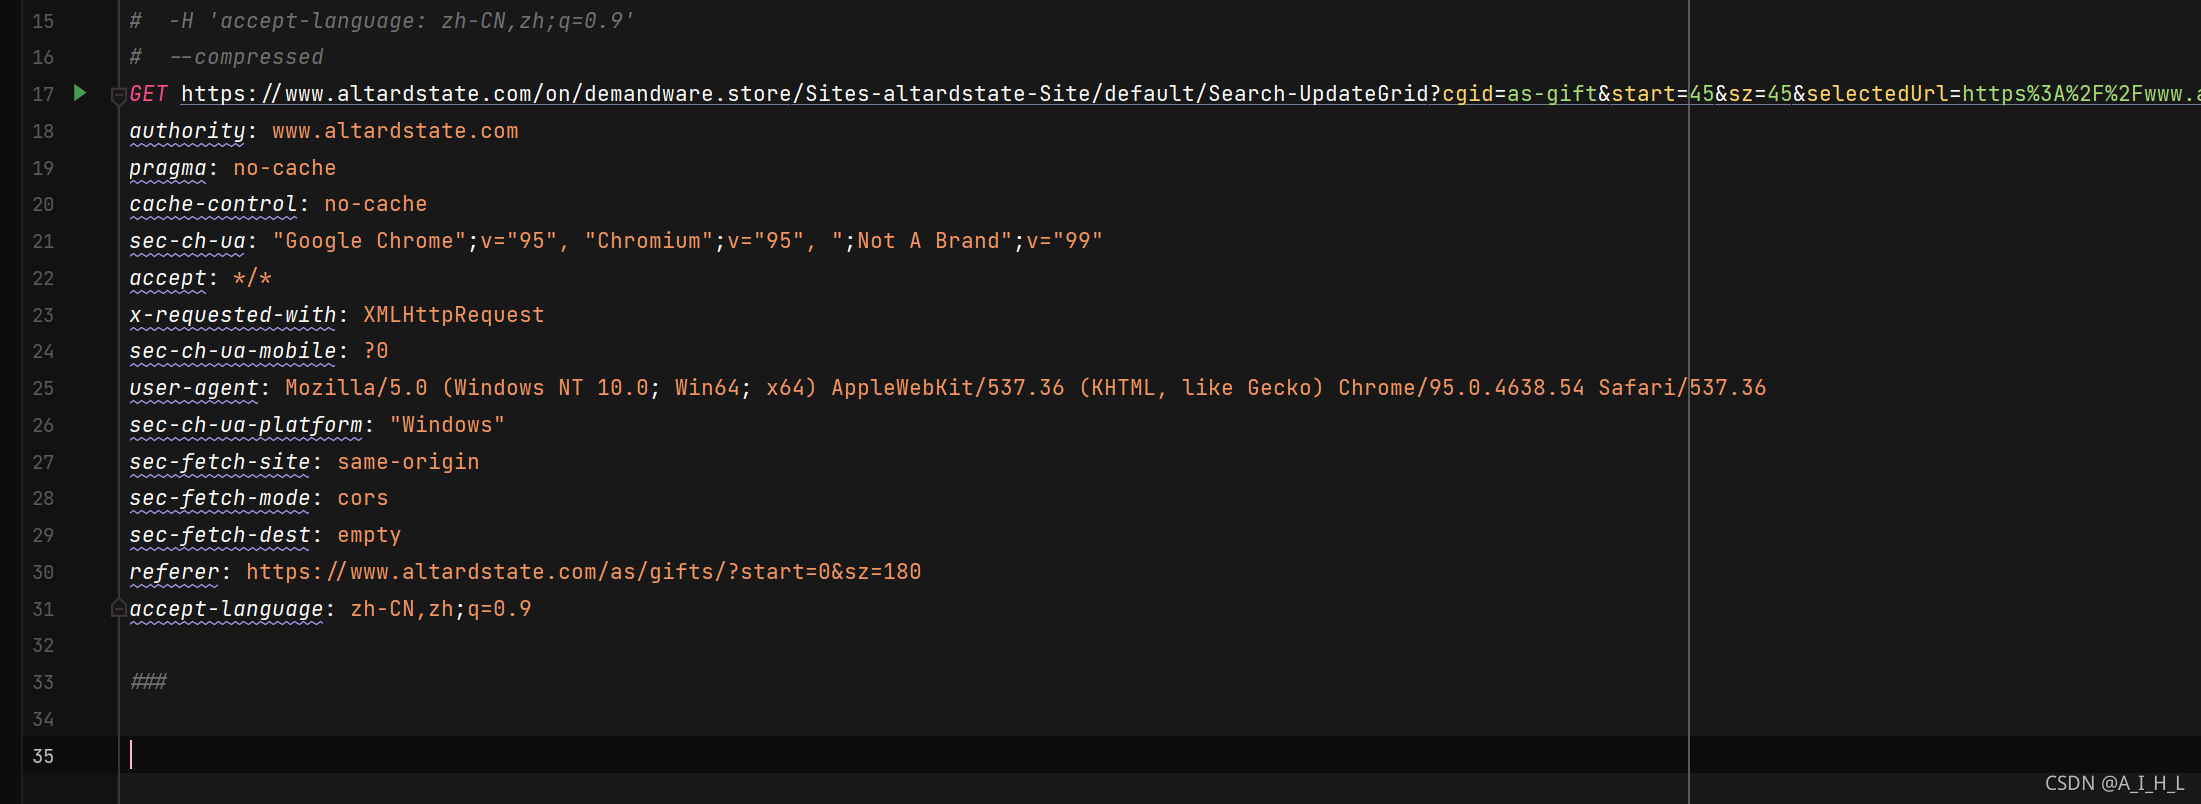This screenshot has width=2201, height=804.
Task: Click the 'sec-ch-ua' header on line 21
Action: point(187,241)
